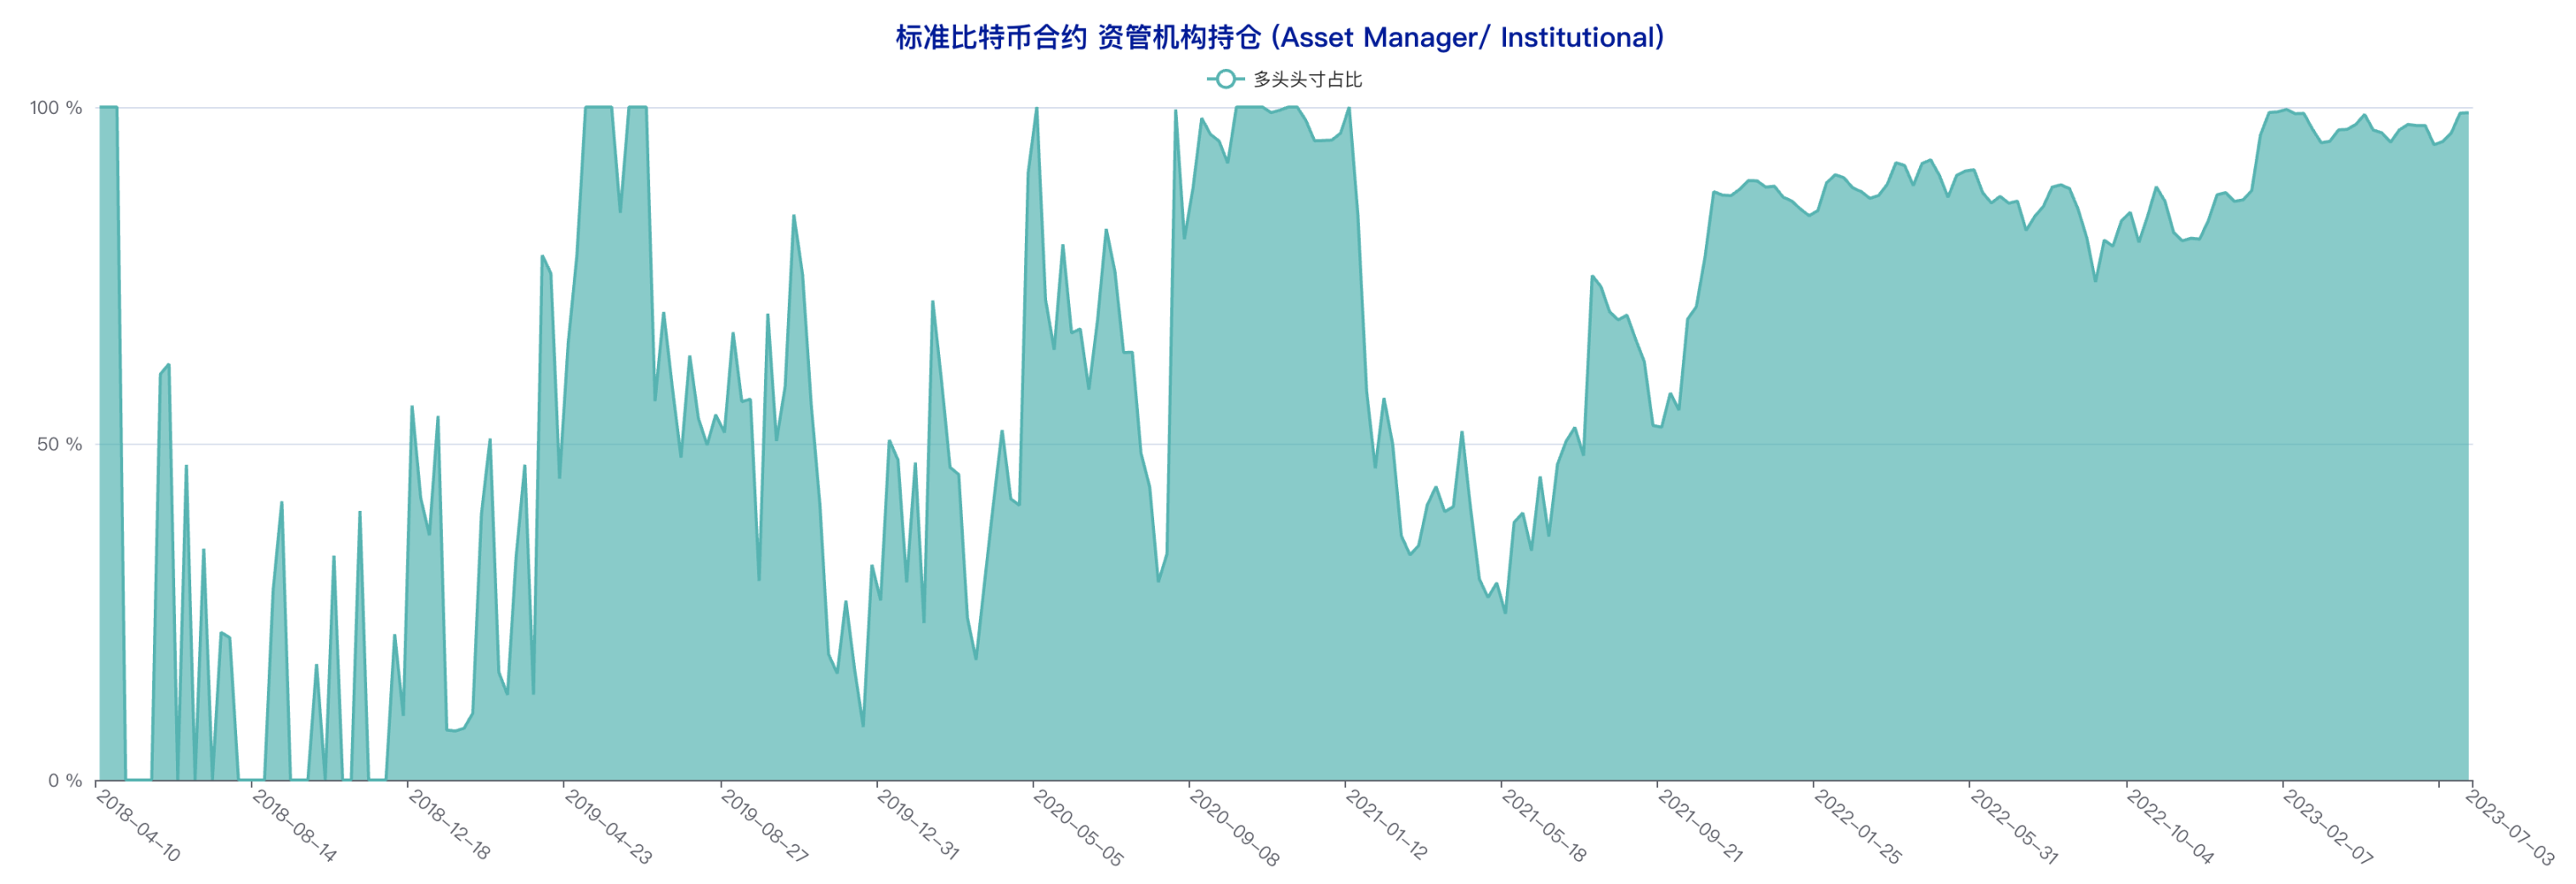This screenshot has width=2576, height=884.
Task: Select the 2020-09-08 date label
Action: pyautogui.click(x=1234, y=826)
